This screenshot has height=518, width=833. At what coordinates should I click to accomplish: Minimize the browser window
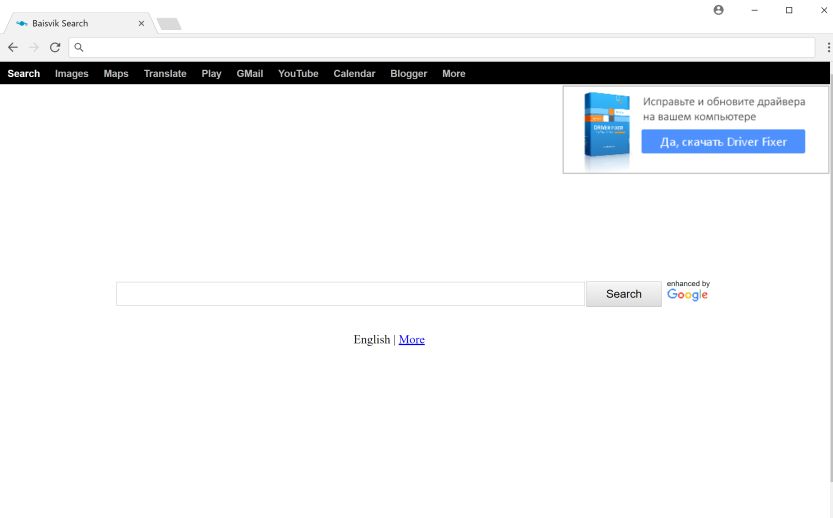click(754, 10)
